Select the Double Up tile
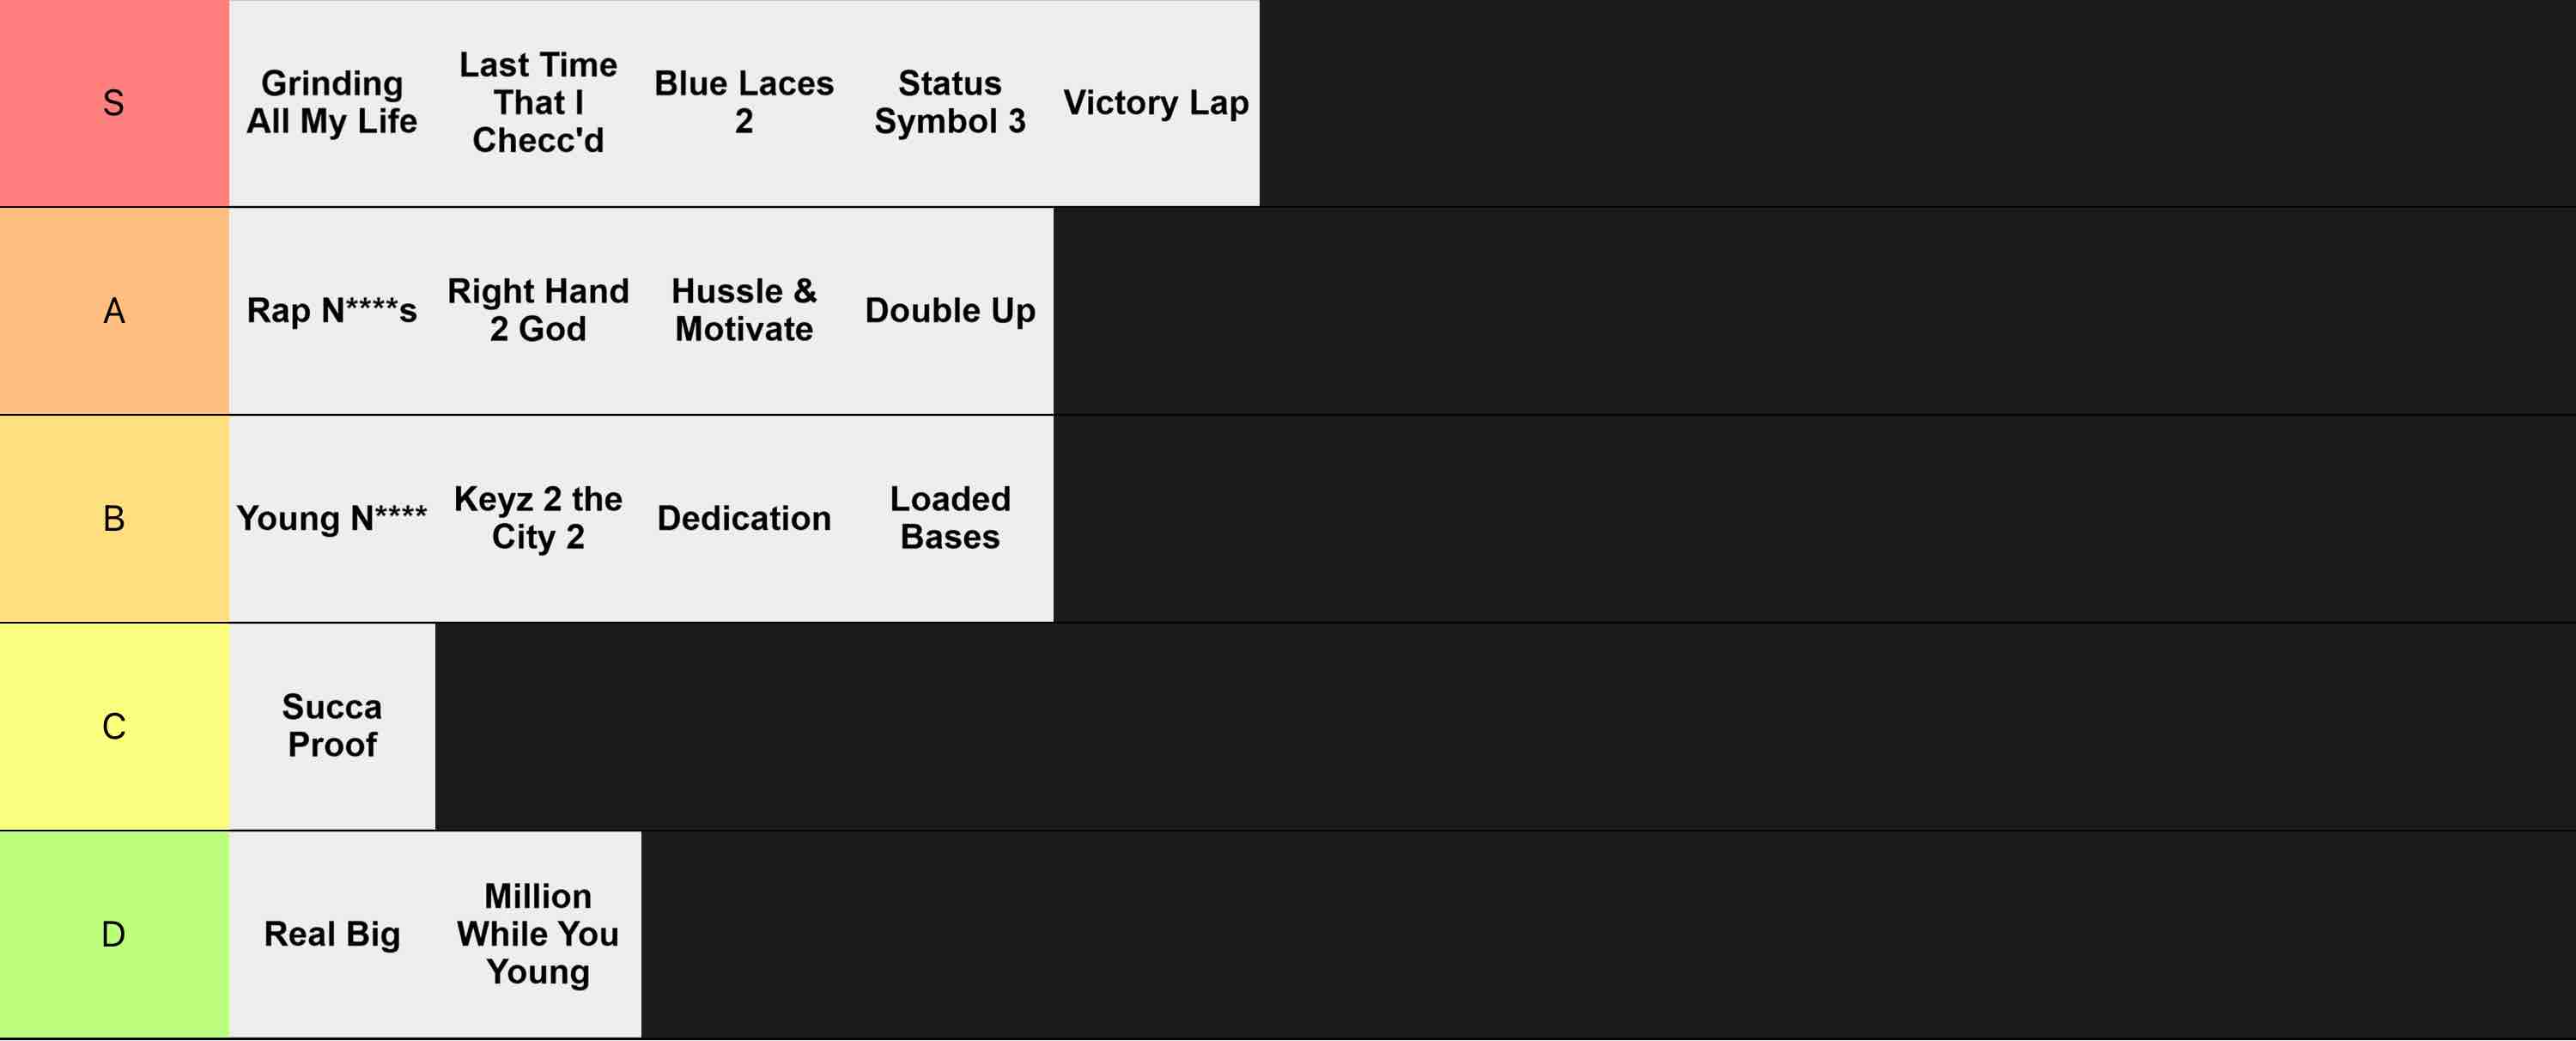The image size is (2576, 1041). click(950, 311)
